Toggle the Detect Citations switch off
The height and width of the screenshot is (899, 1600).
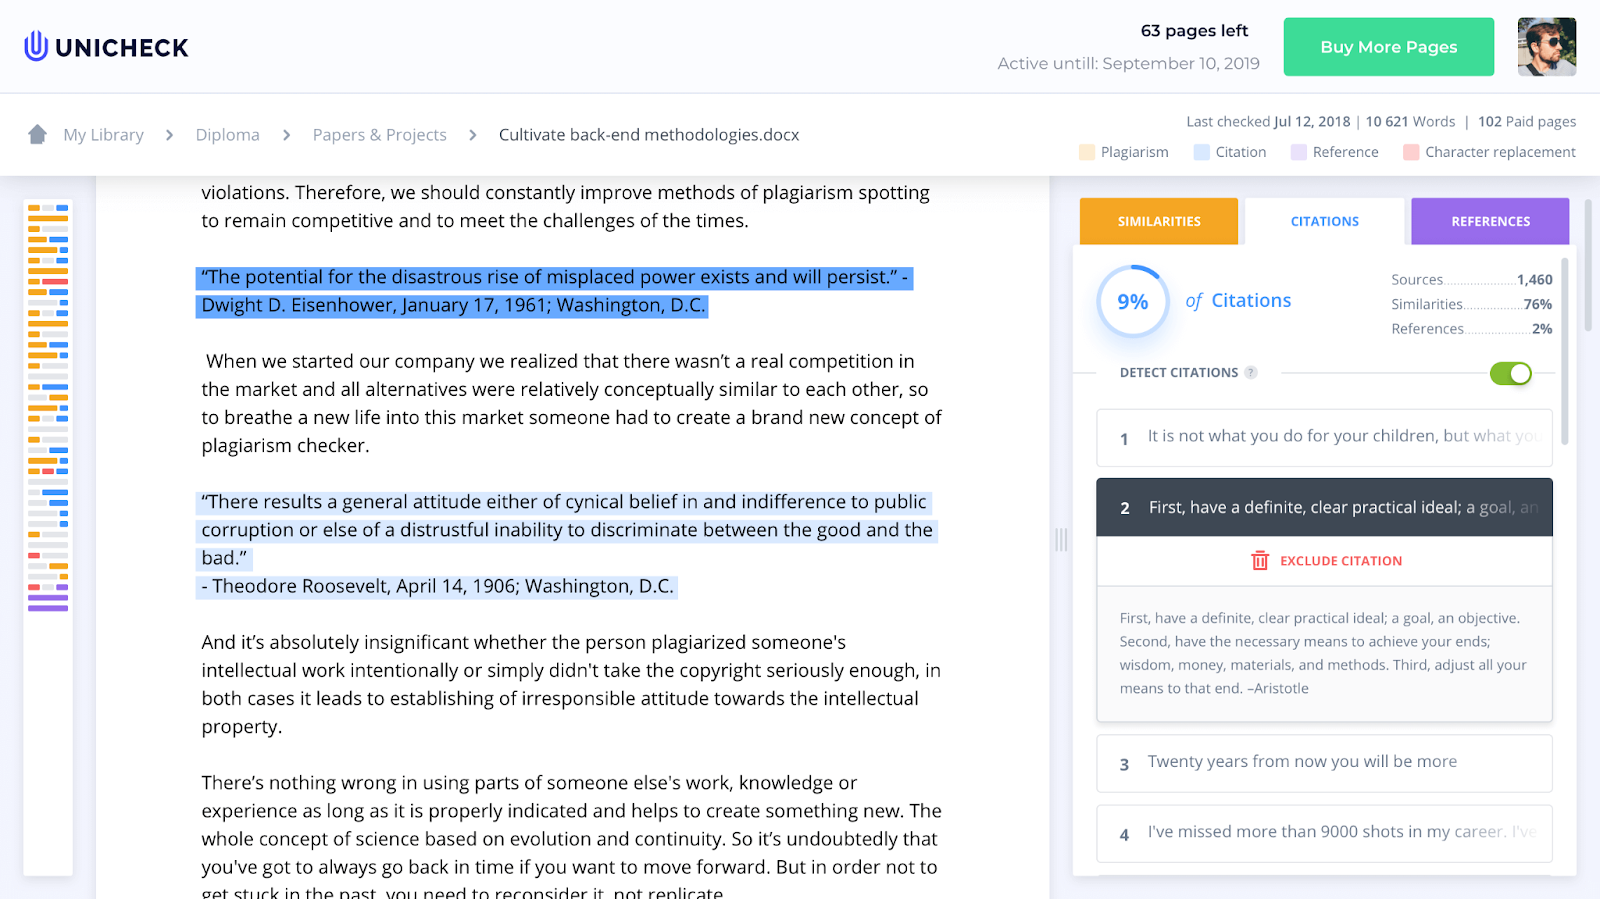tap(1510, 373)
